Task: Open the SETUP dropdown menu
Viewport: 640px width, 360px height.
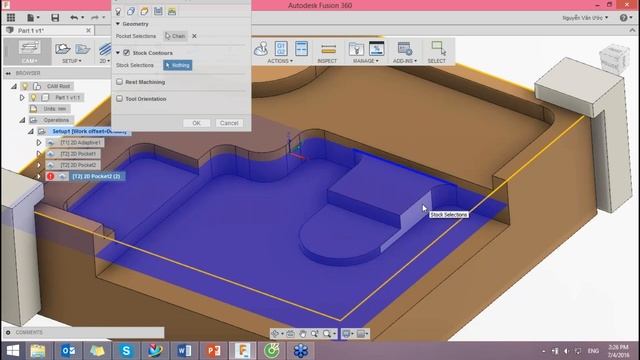Action: pos(71,61)
